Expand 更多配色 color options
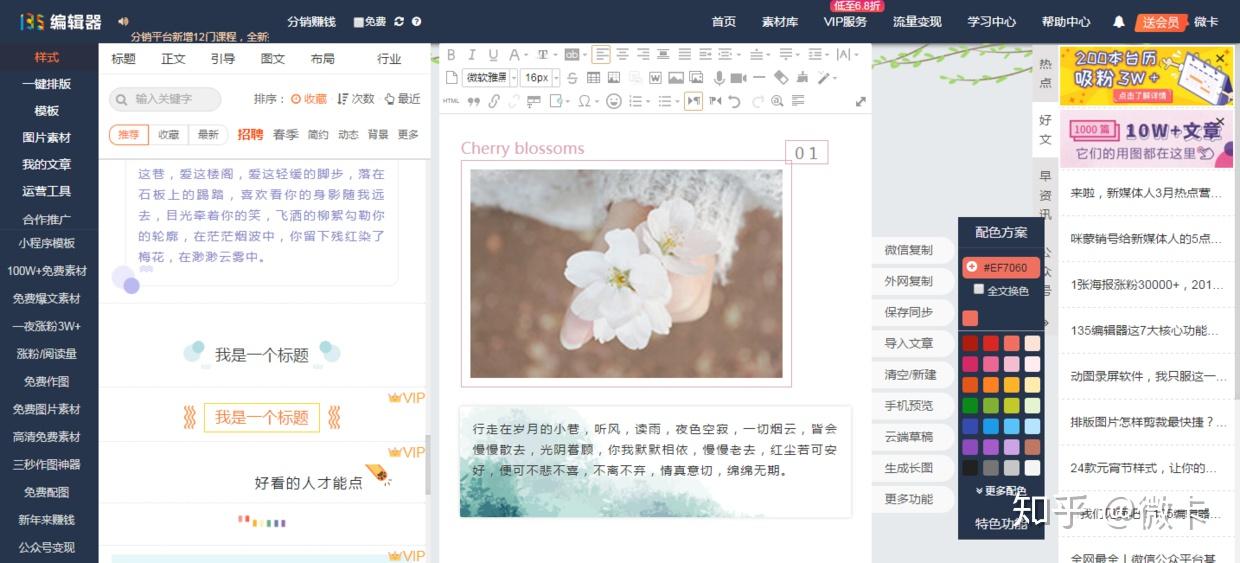This screenshot has width=1240, height=563. [x=1000, y=491]
